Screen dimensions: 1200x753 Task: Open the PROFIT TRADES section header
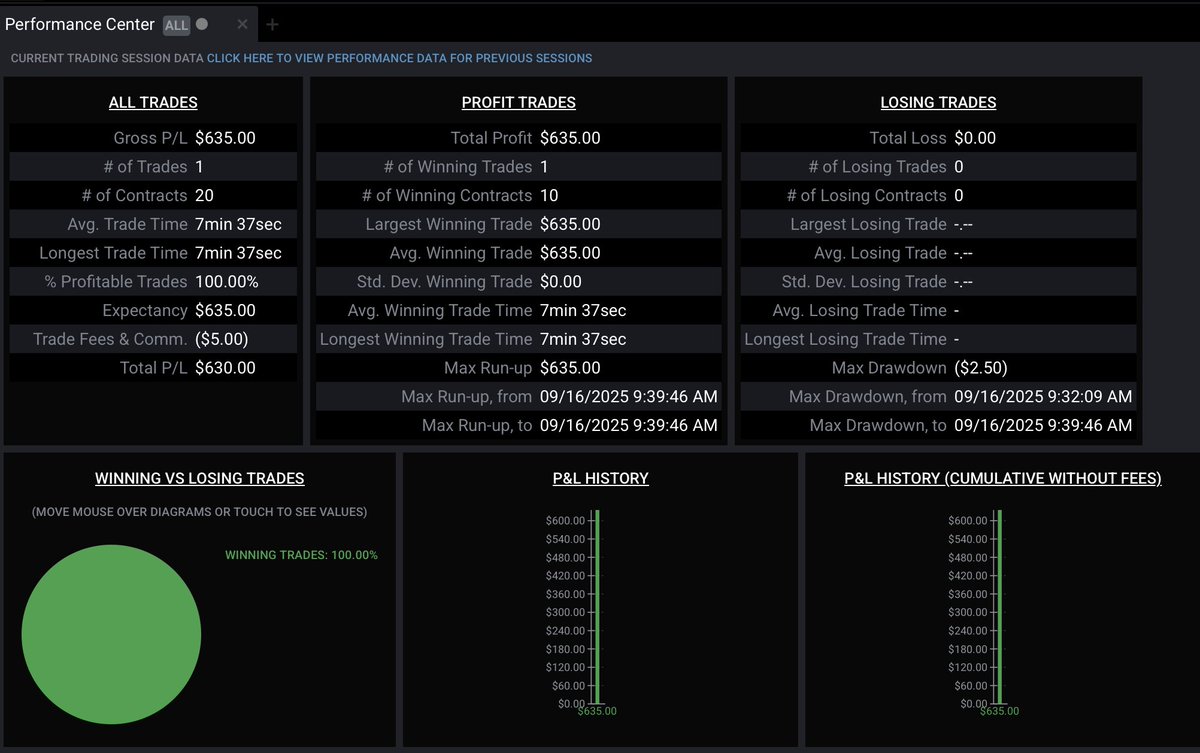click(x=518, y=102)
